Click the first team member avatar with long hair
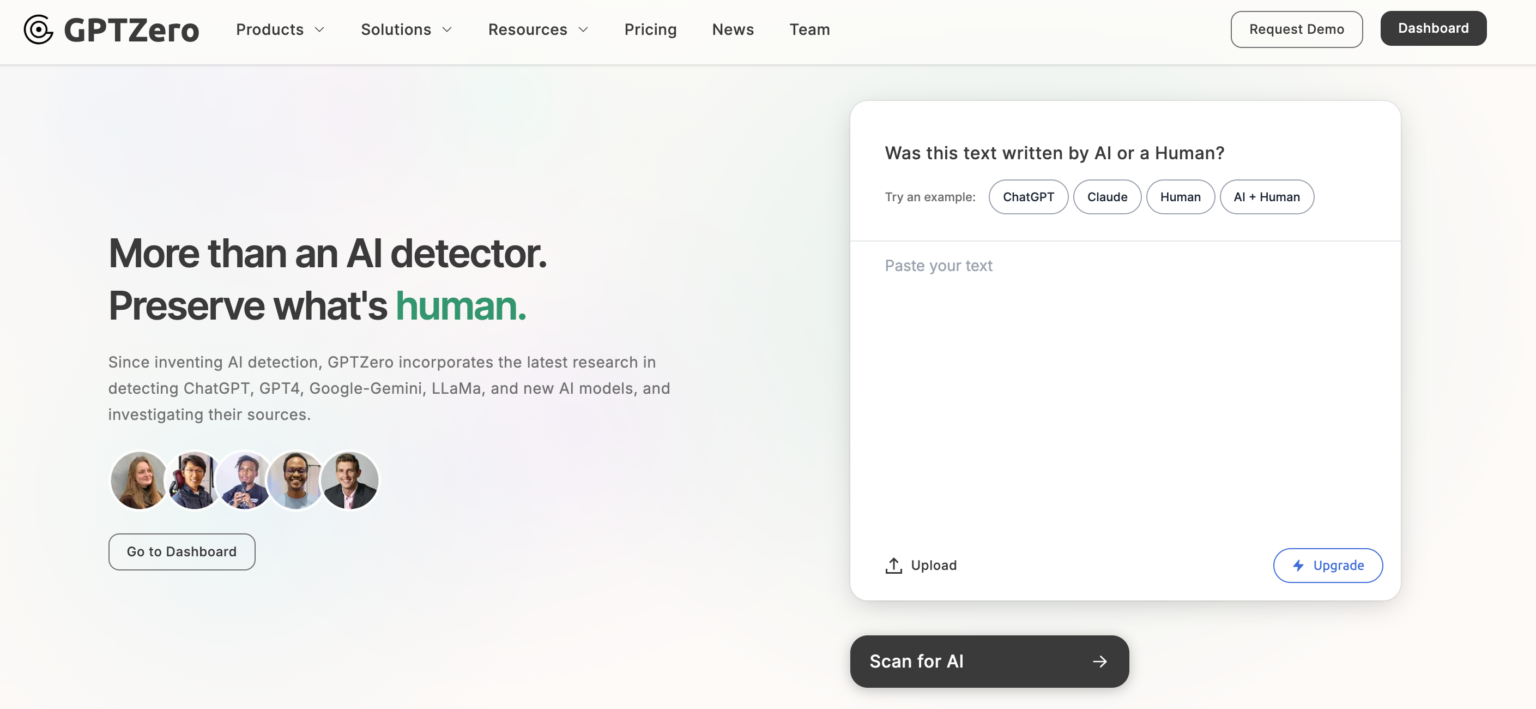Image resolution: width=1536 pixels, height=709 pixels. tap(139, 481)
